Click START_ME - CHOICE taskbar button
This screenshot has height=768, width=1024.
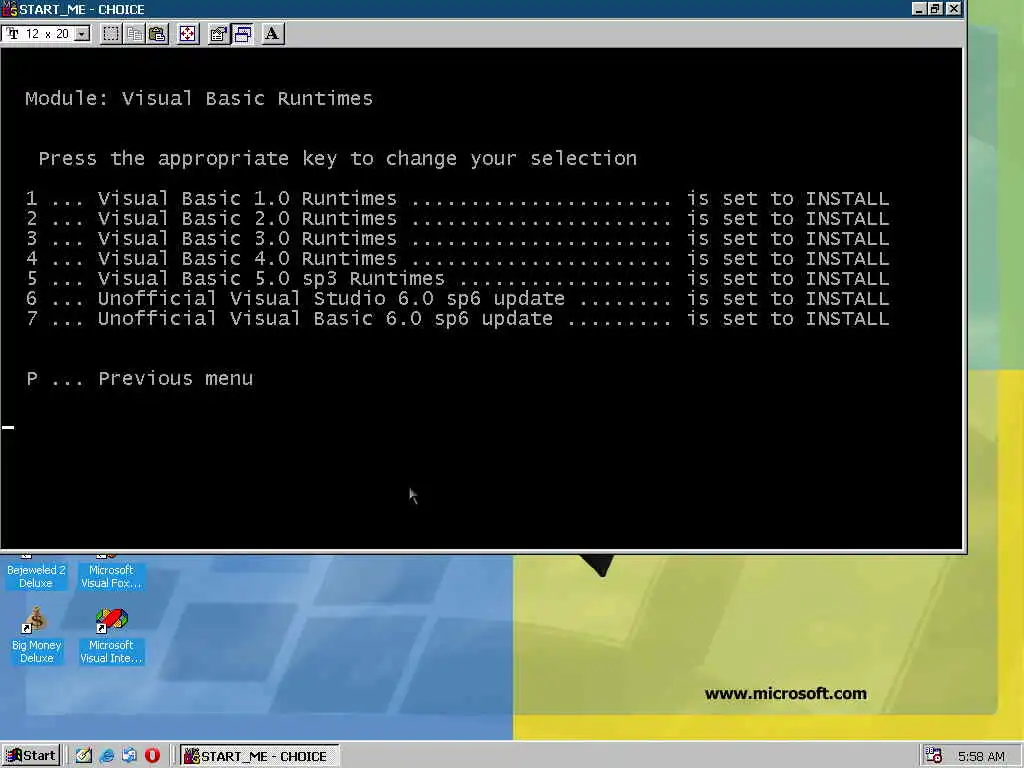[x=259, y=756]
